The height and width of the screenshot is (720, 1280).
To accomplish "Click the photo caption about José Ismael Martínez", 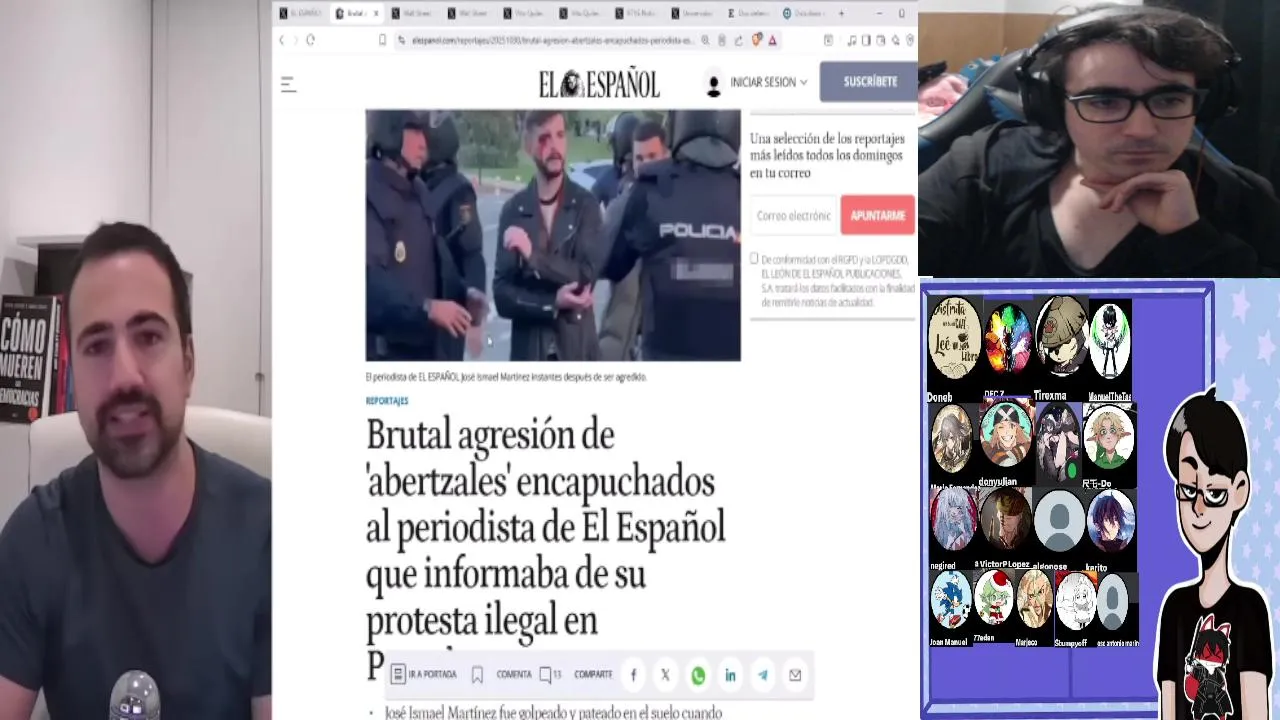I will pos(506,377).
